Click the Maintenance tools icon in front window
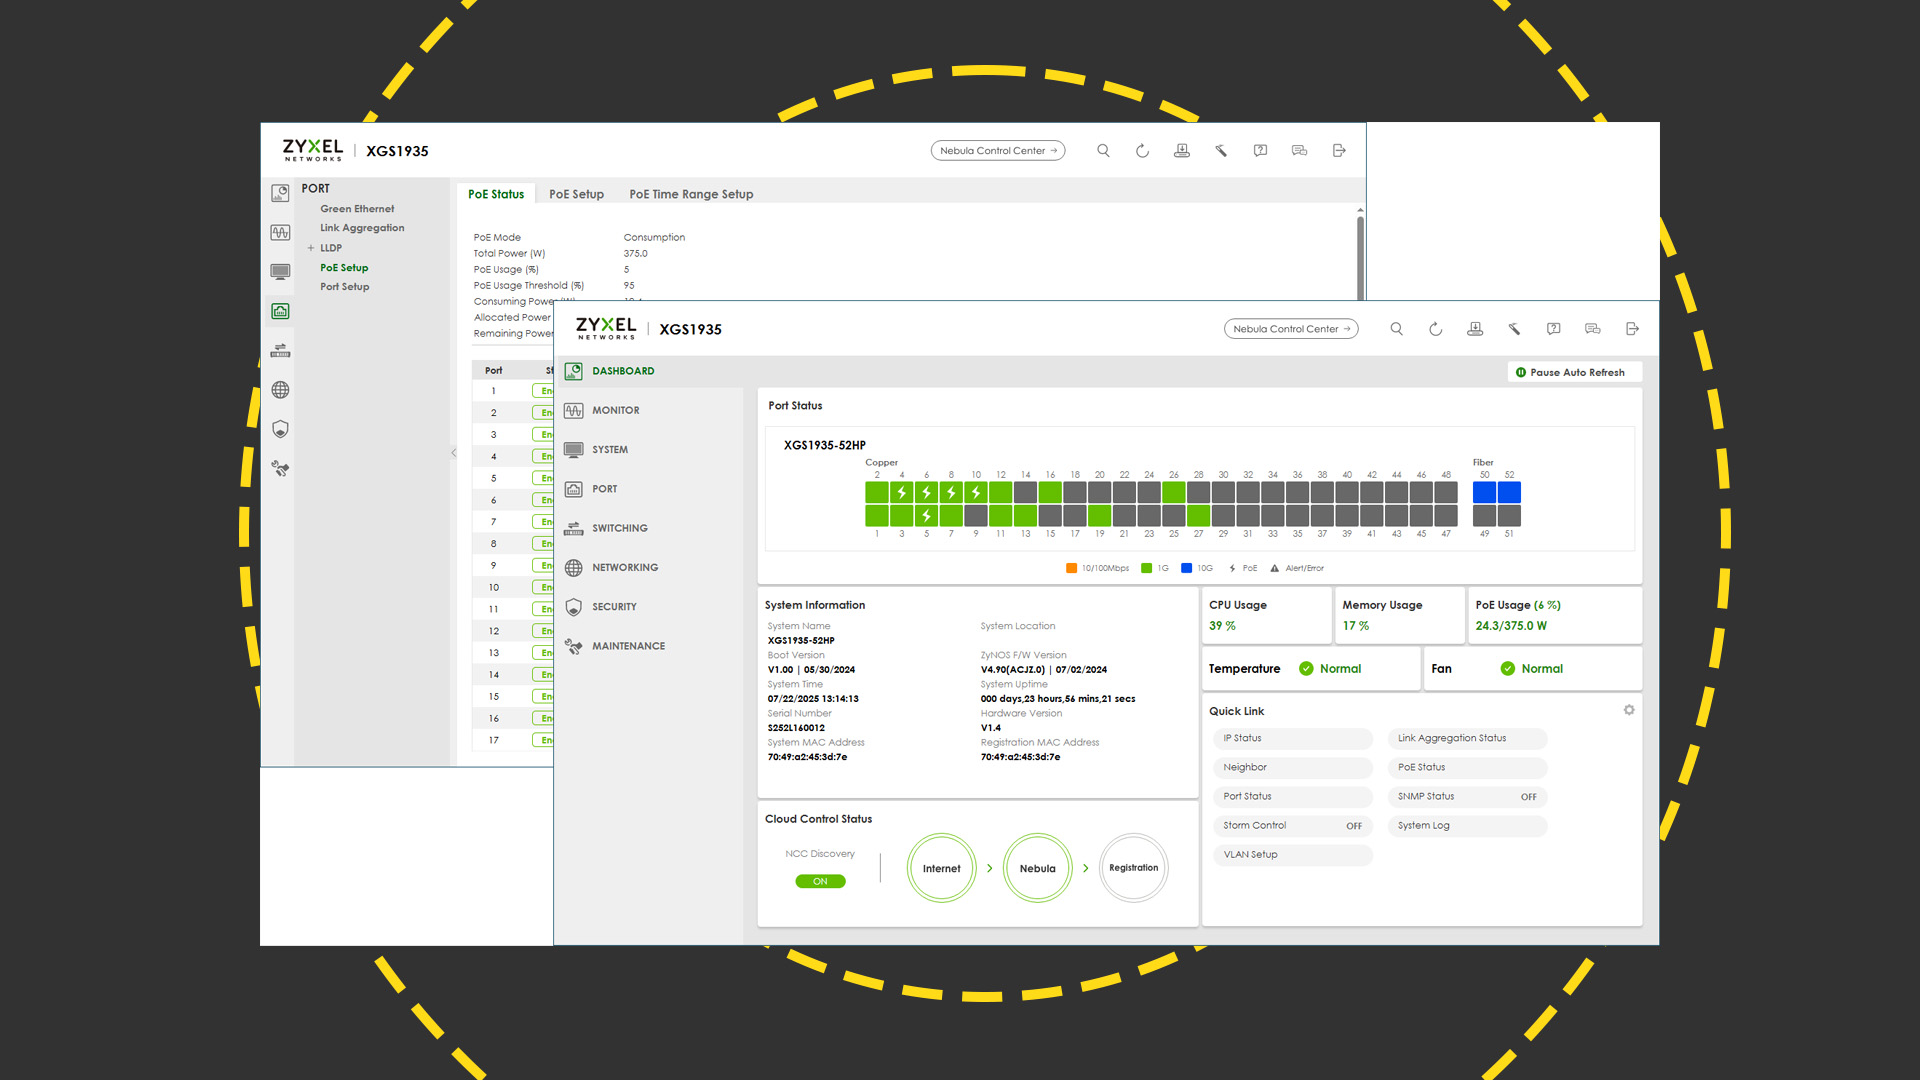 (x=574, y=646)
